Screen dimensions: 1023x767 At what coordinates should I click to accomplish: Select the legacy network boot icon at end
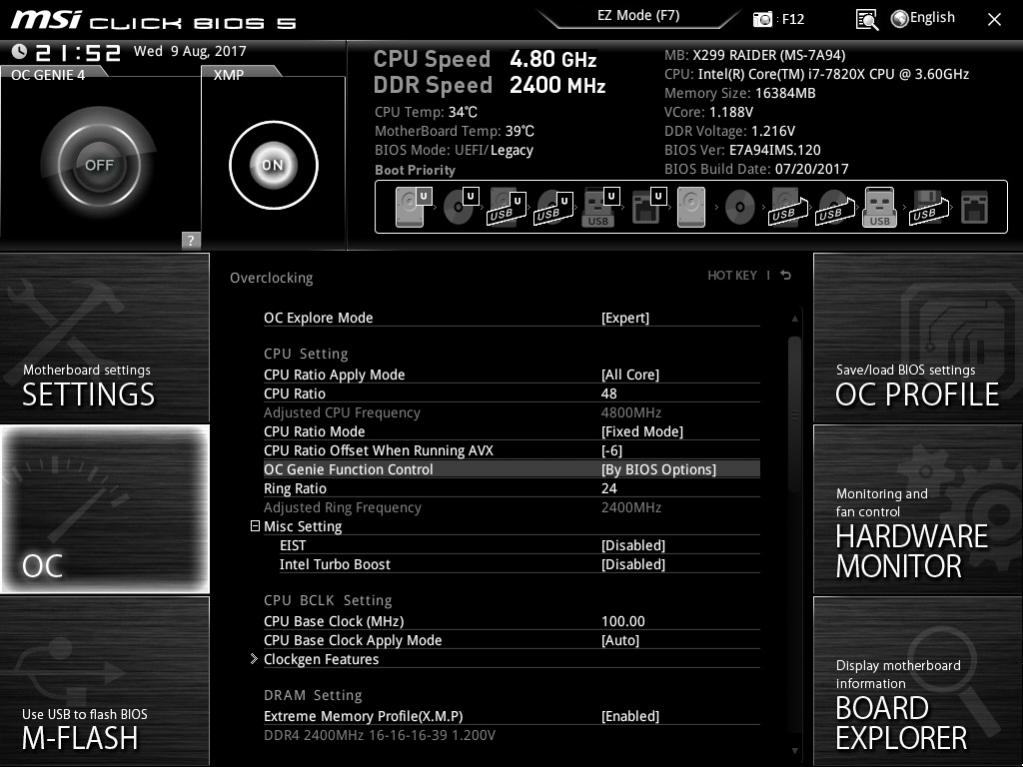click(974, 207)
